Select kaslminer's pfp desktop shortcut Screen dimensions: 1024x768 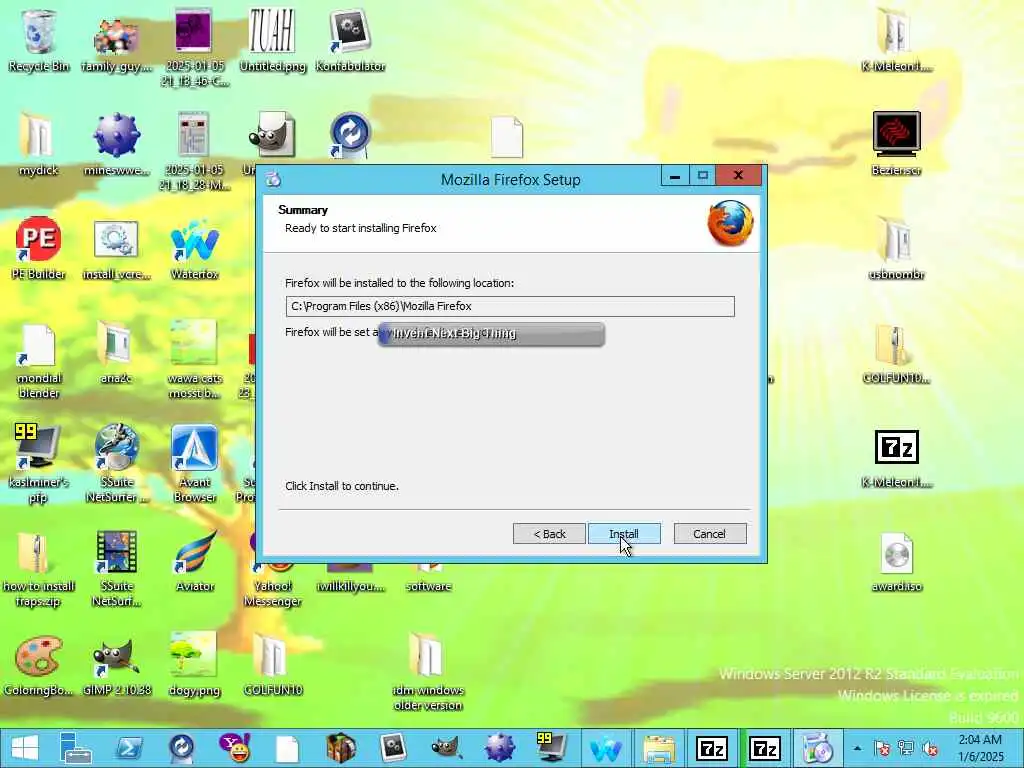[39, 464]
